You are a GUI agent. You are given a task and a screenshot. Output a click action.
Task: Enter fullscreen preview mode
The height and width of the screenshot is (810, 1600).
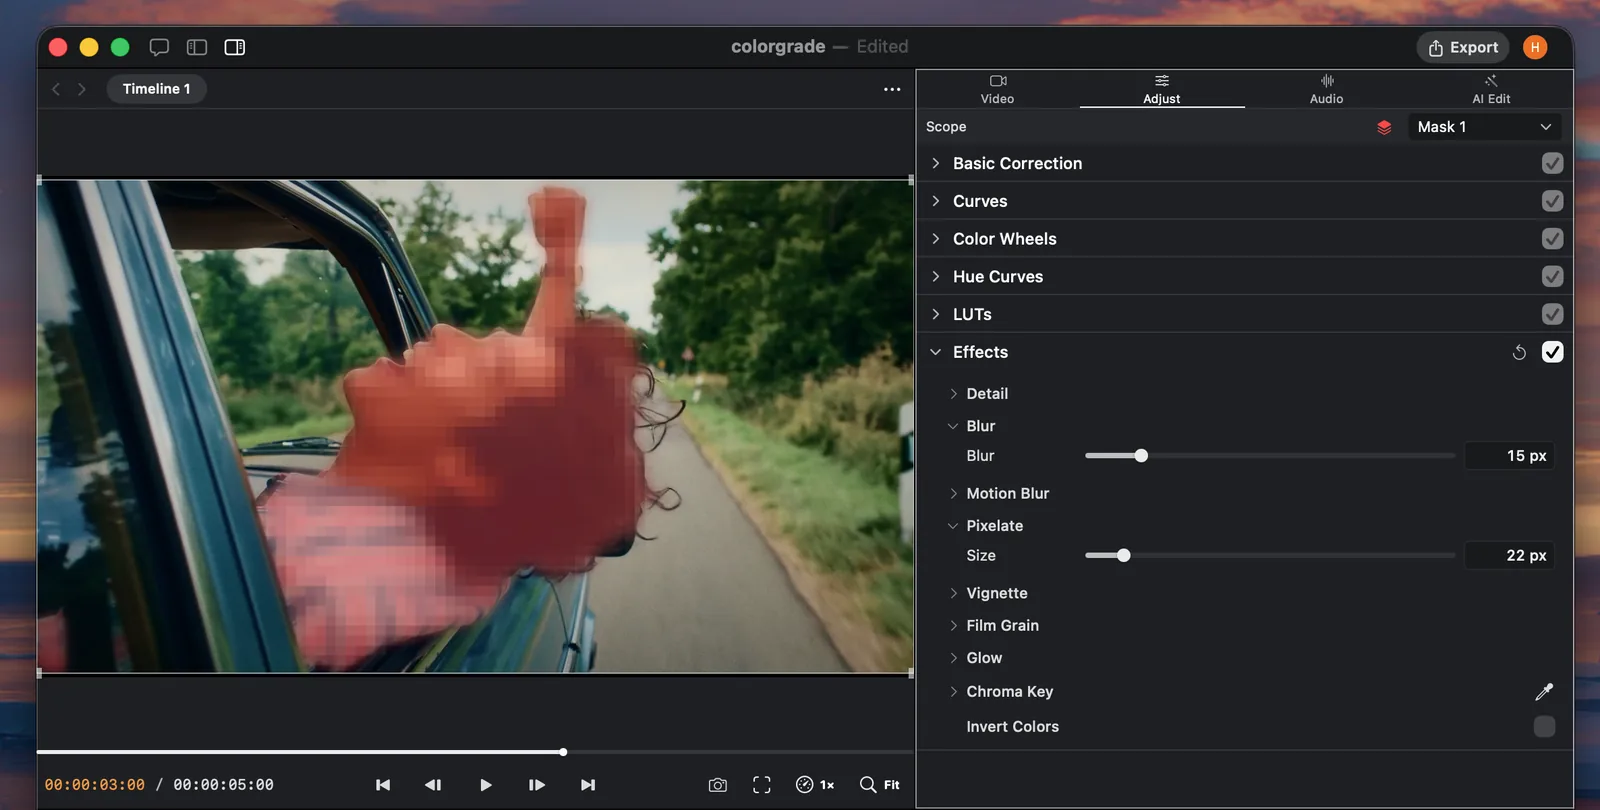762,785
